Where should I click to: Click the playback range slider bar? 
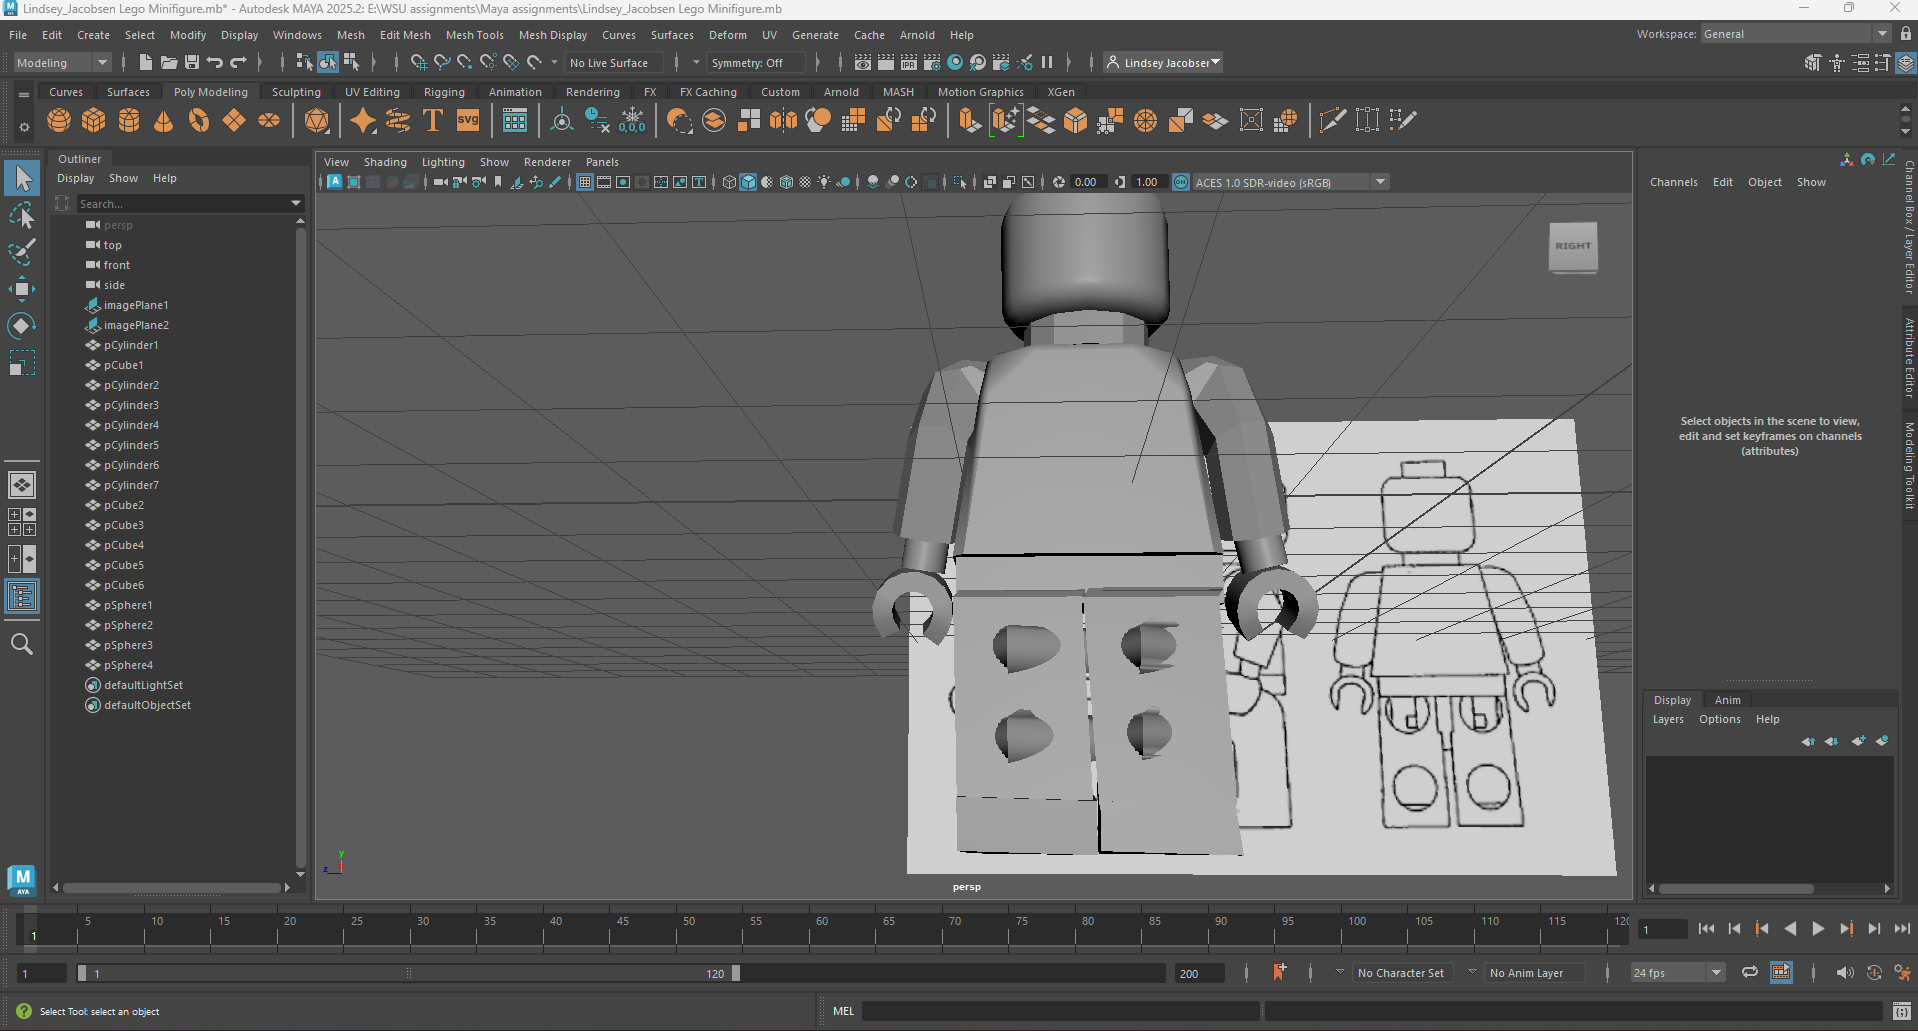click(x=410, y=973)
